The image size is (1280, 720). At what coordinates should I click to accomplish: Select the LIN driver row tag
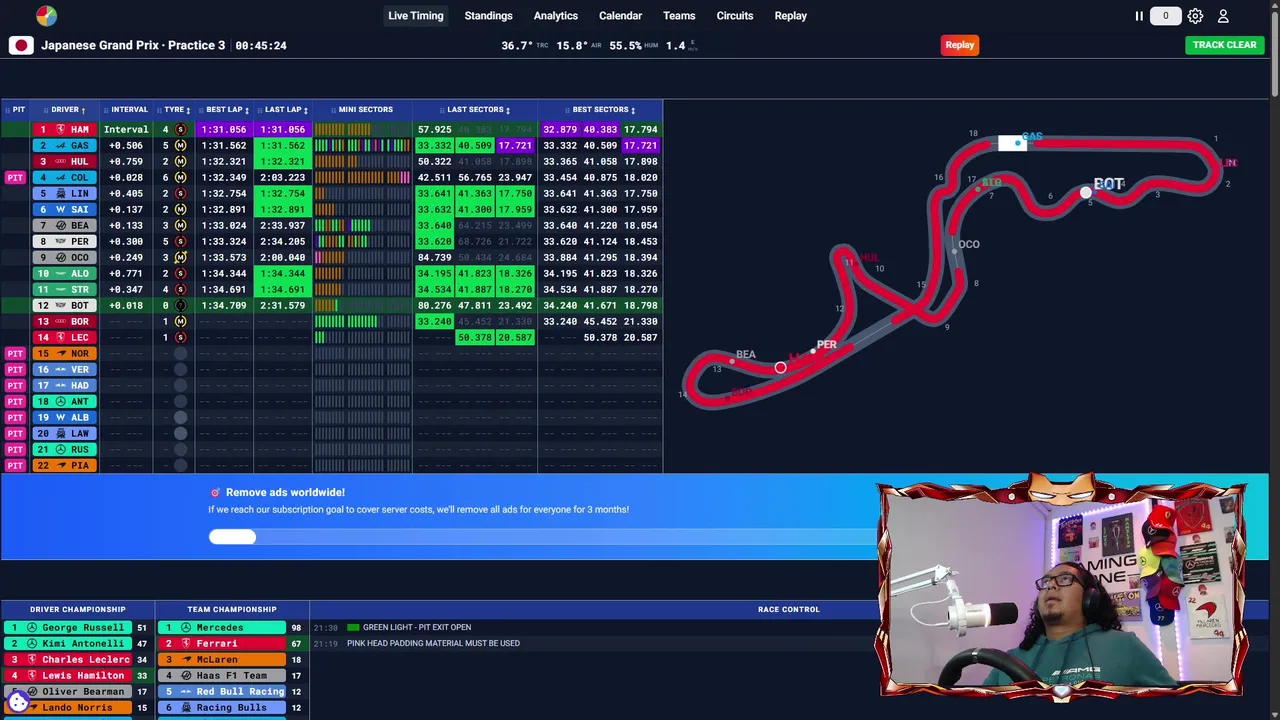[65, 193]
